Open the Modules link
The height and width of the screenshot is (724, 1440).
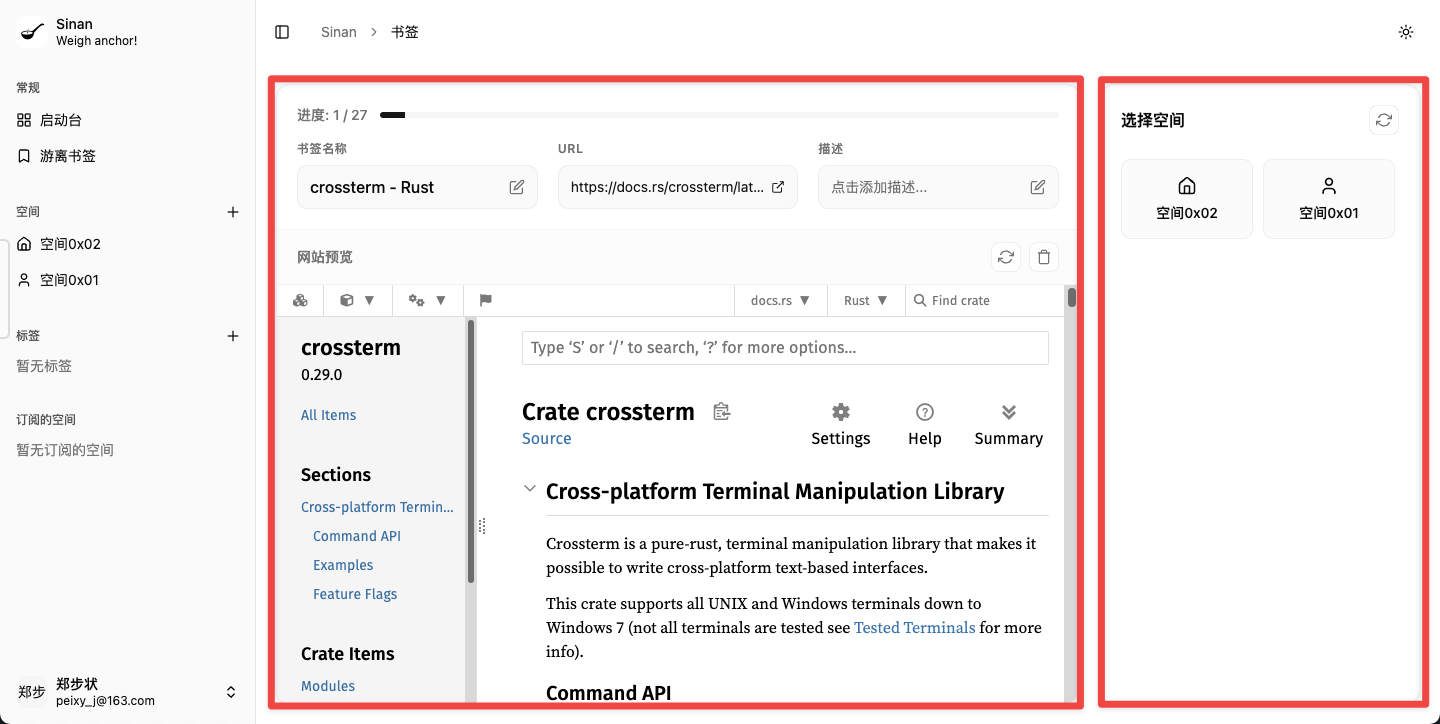coord(328,686)
